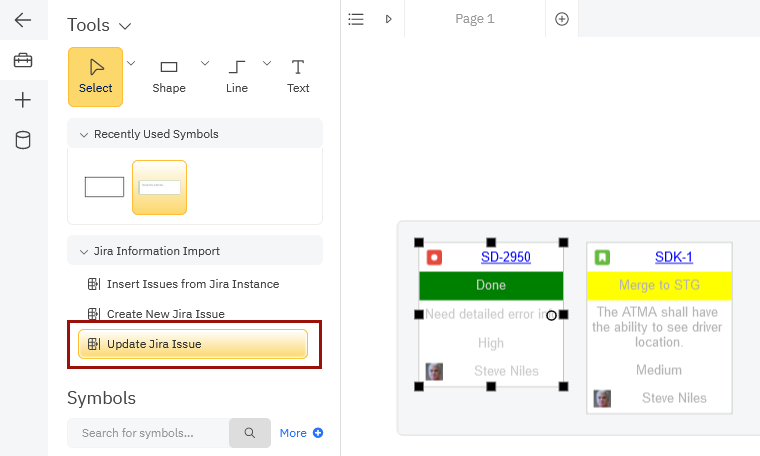Open the SD-2950 issue link

pyautogui.click(x=505, y=257)
